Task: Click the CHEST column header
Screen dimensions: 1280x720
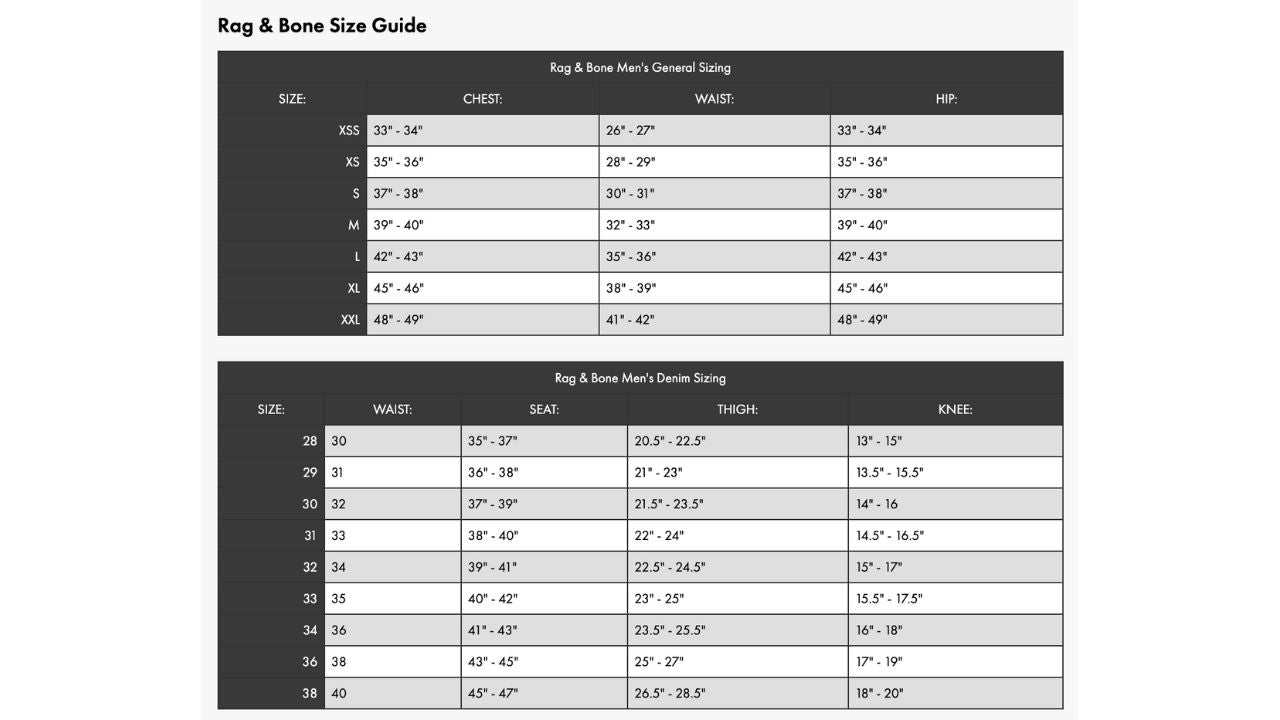Action: (x=482, y=99)
